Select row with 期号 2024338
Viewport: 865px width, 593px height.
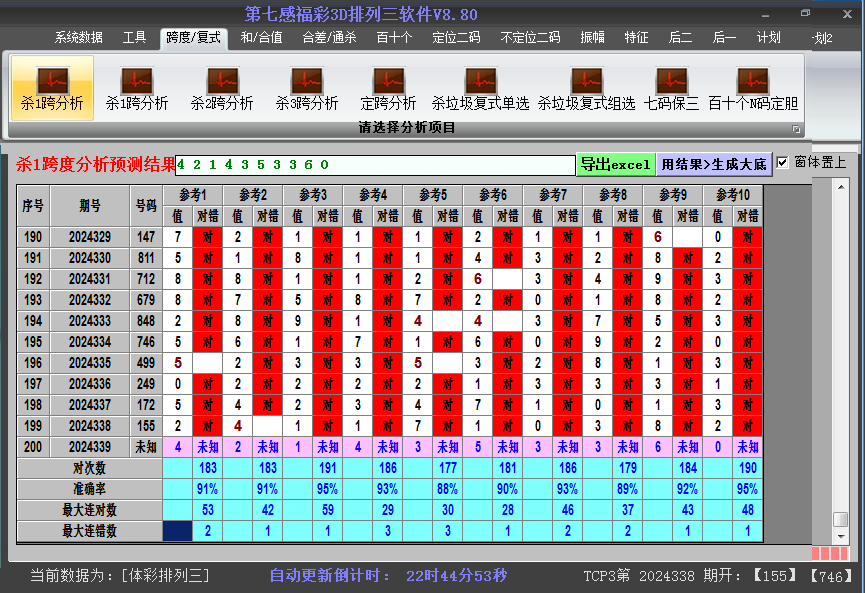pyautogui.click(x=390, y=426)
